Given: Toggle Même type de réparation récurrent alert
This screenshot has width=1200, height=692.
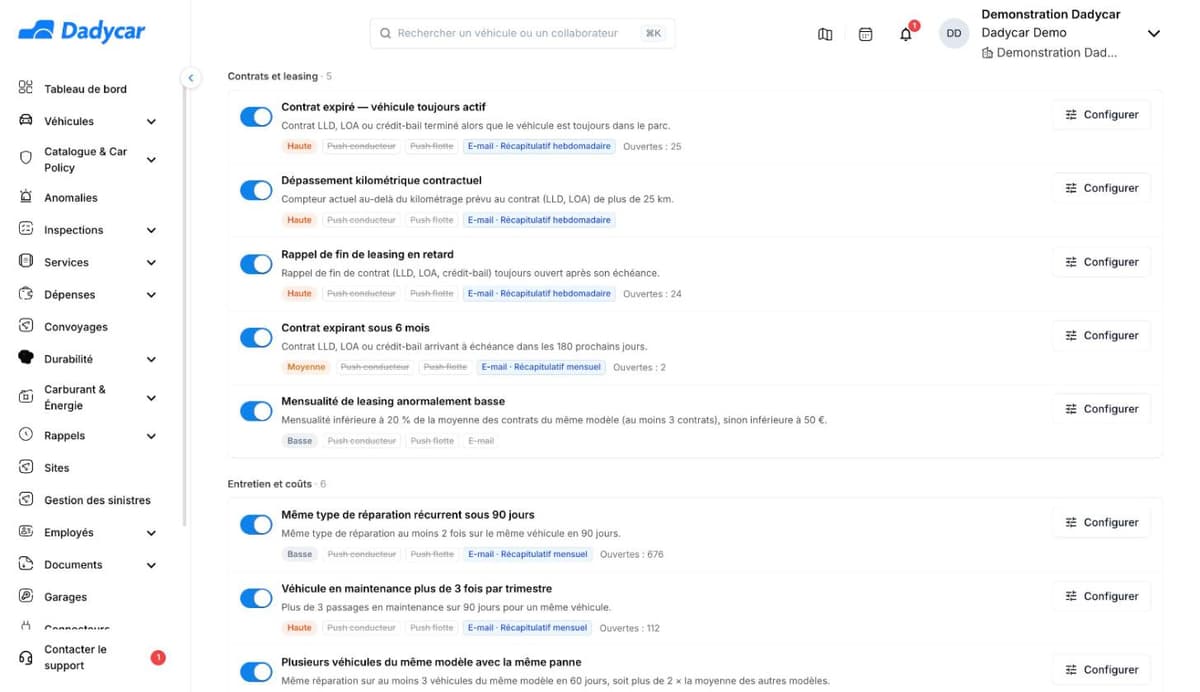Looking at the screenshot, I should (256, 524).
